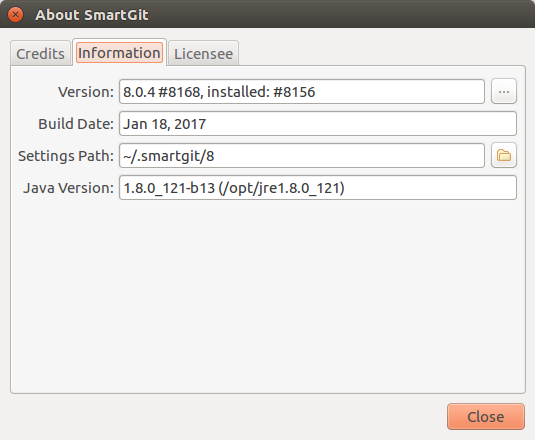Close the dialog with the red X icon
This screenshot has height=440, width=535.
click(15, 15)
